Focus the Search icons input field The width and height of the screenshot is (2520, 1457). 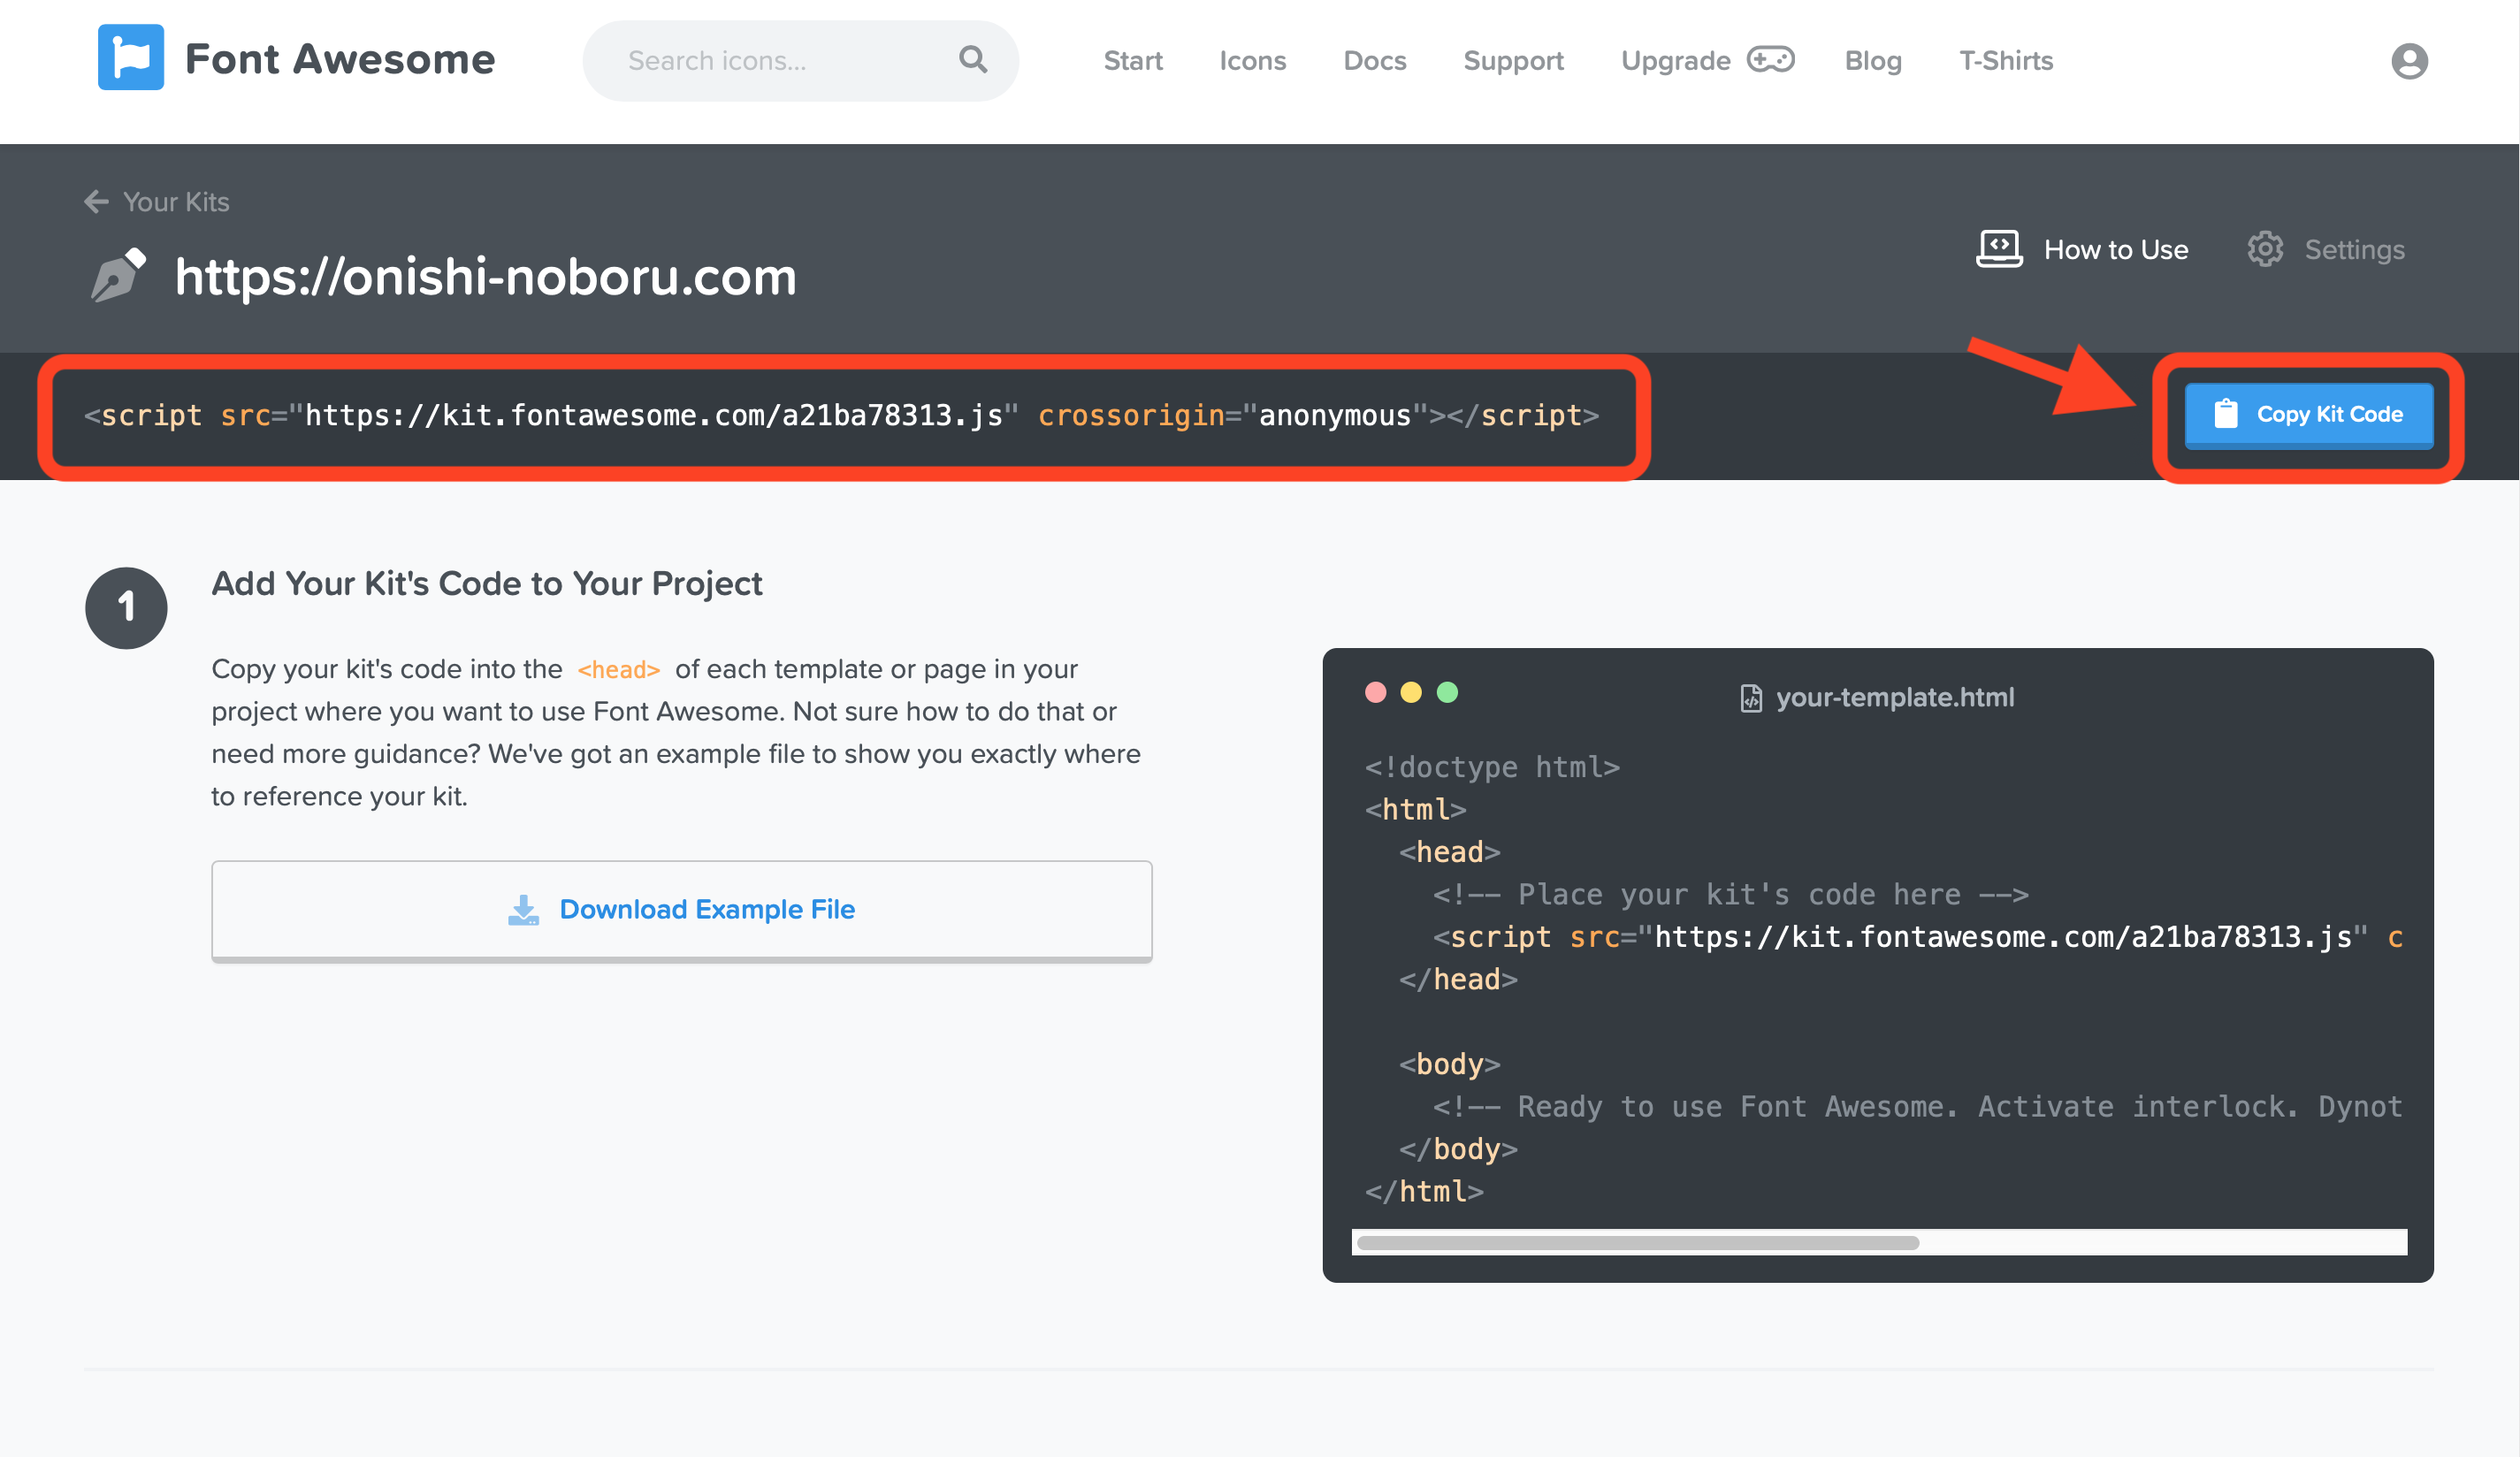[800, 61]
